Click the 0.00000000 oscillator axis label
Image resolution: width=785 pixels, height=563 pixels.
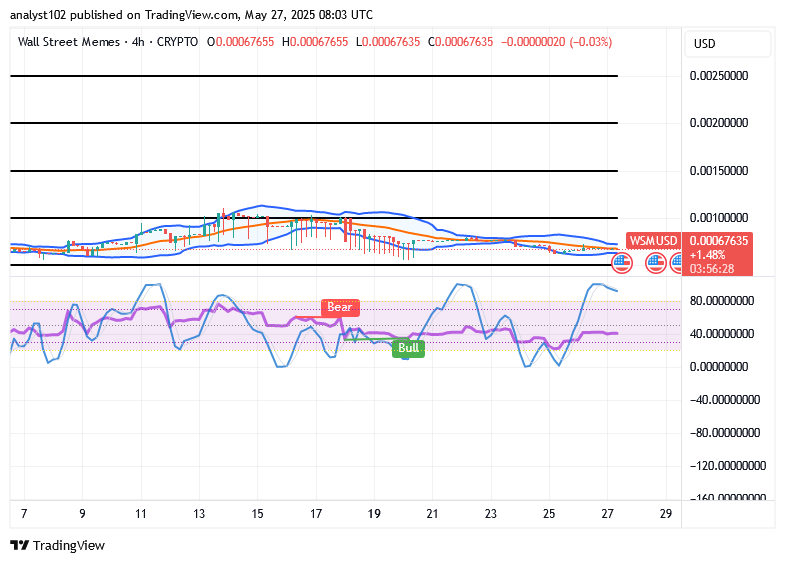coord(719,367)
